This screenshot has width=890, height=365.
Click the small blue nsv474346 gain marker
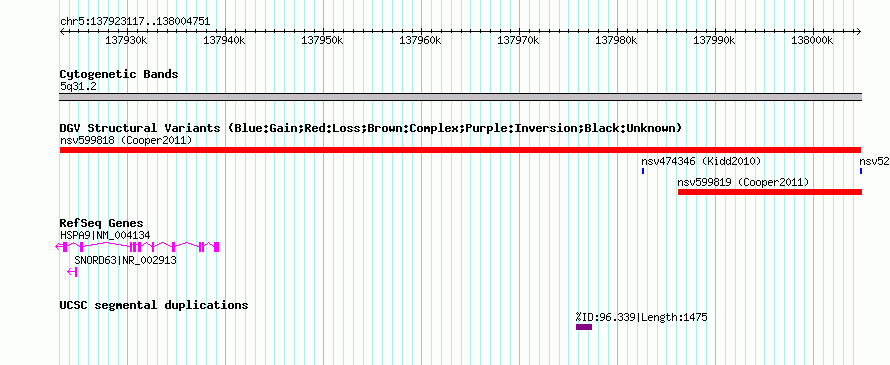(x=643, y=171)
